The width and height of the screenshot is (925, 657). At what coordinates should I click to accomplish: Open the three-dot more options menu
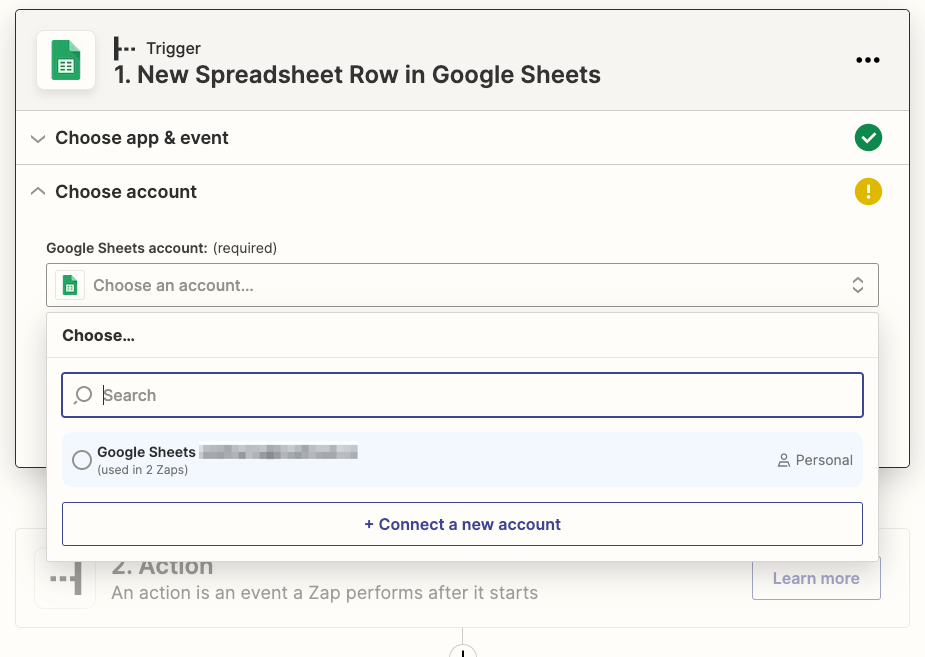tap(868, 60)
